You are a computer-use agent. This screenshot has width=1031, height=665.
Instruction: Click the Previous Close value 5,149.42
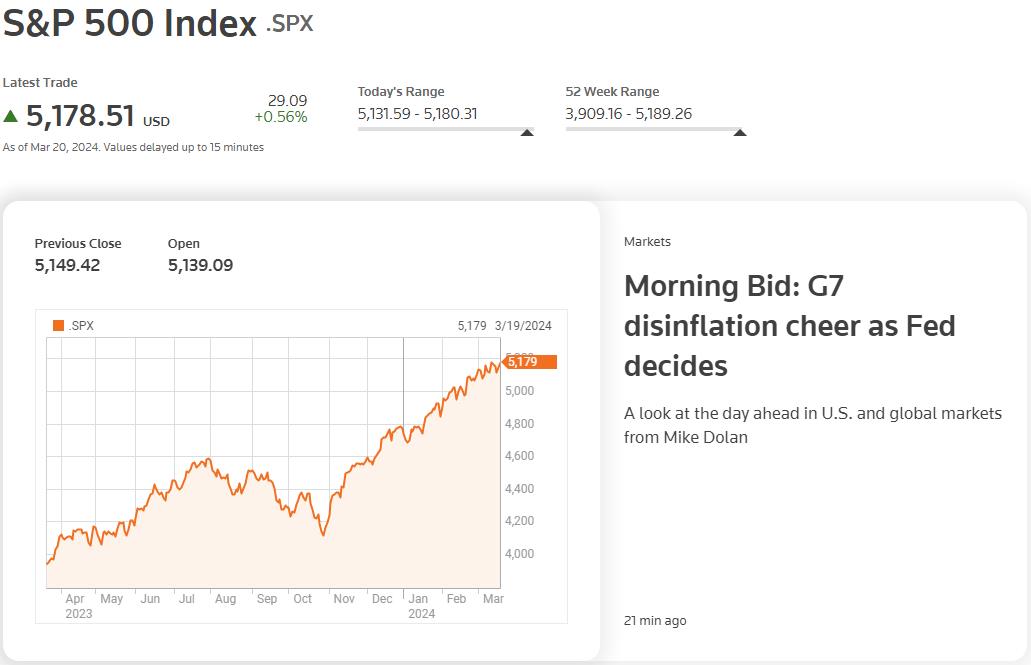pyautogui.click(x=67, y=265)
